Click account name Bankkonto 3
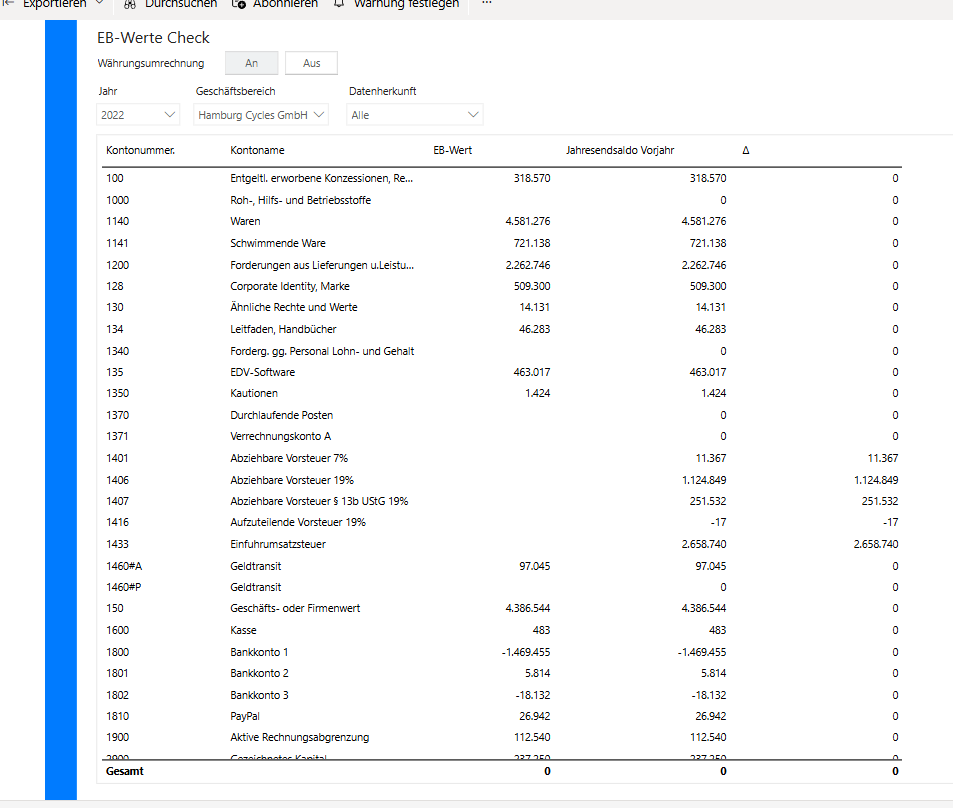 (259, 695)
